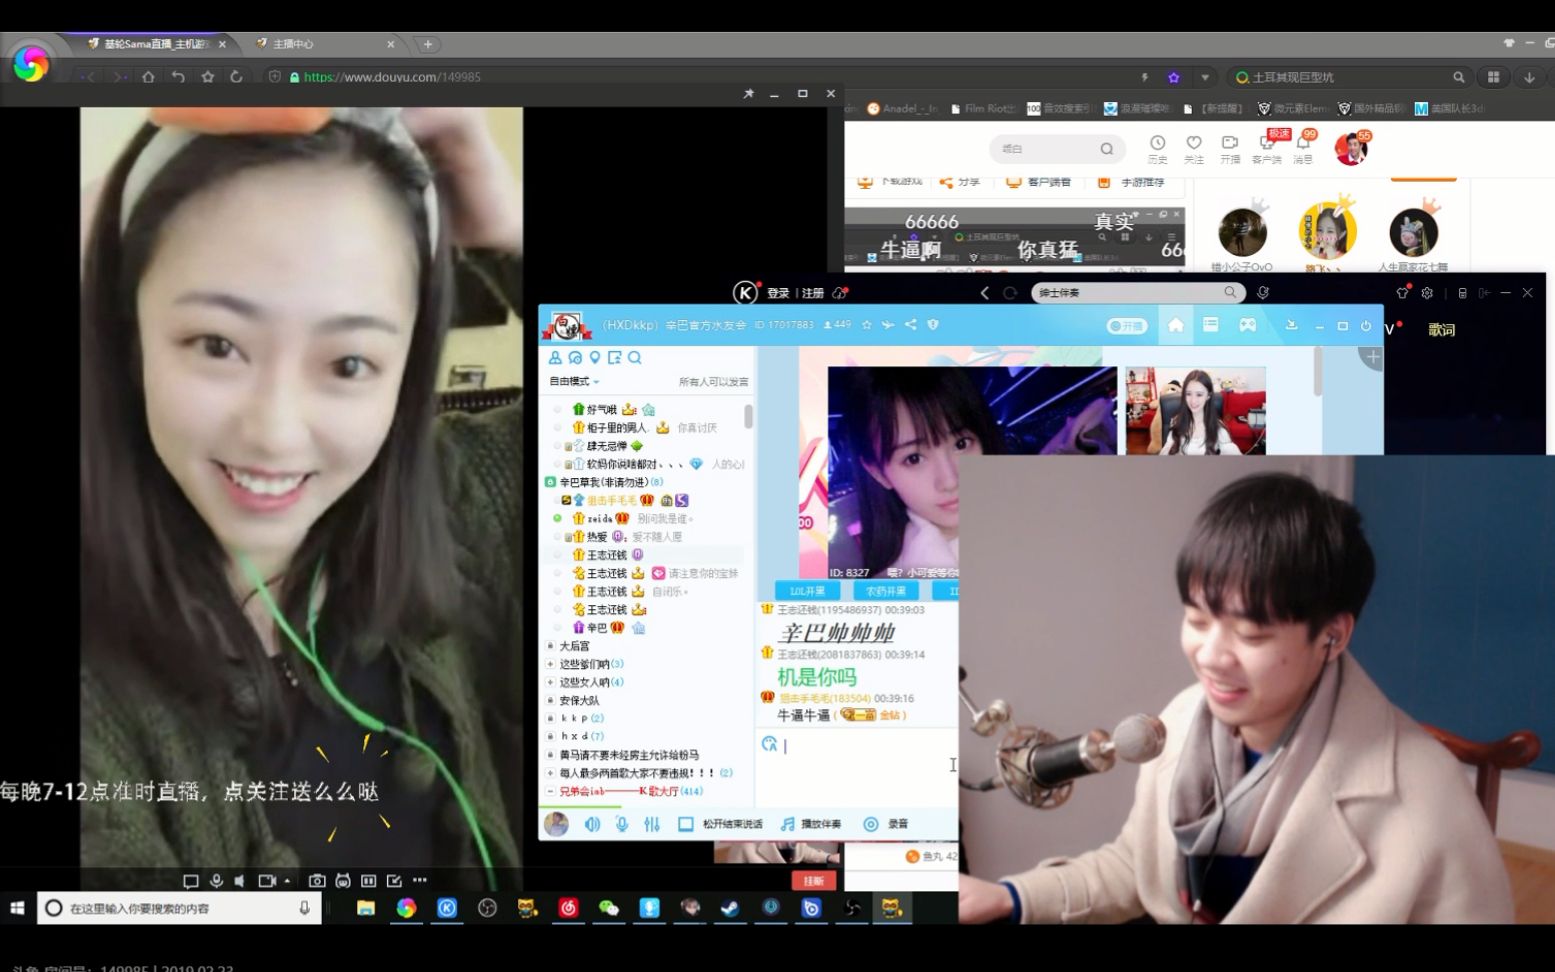
Task: Open the YY home tab icon
Action: coord(1176,325)
